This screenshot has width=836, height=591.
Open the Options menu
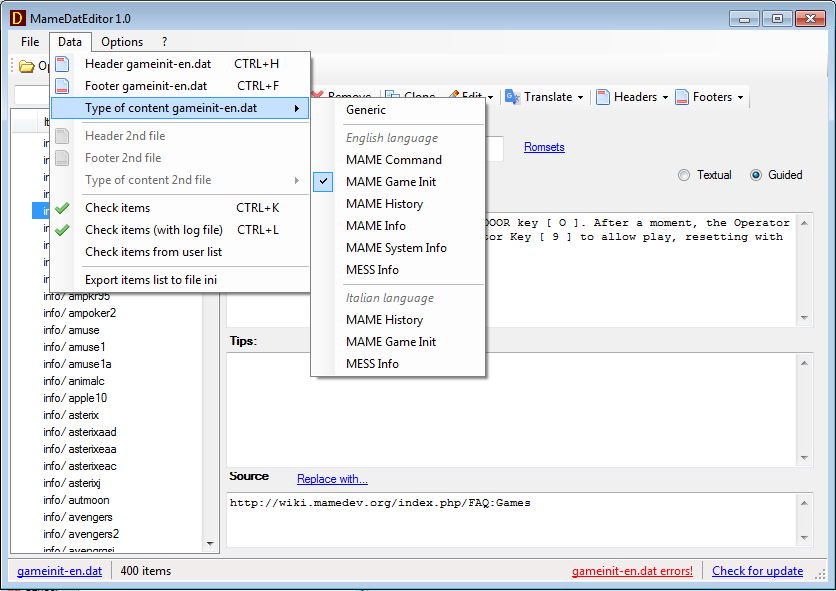122,42
